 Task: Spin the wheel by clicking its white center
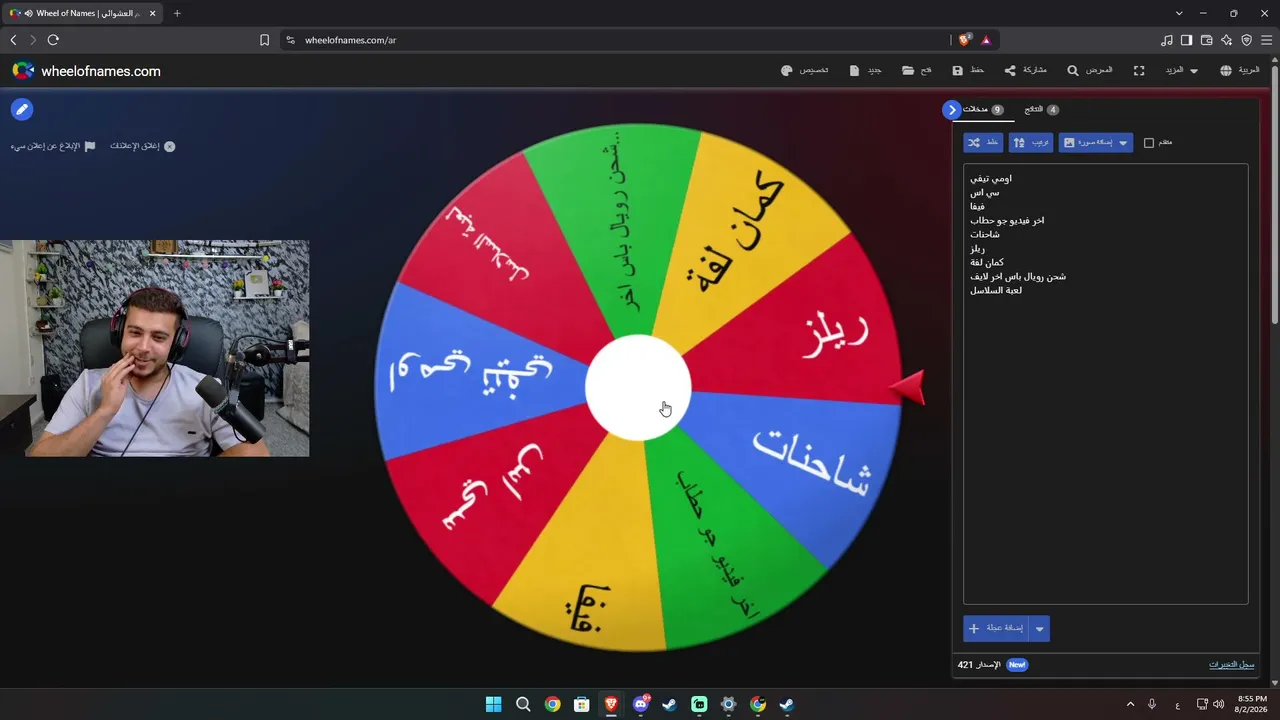638,388
